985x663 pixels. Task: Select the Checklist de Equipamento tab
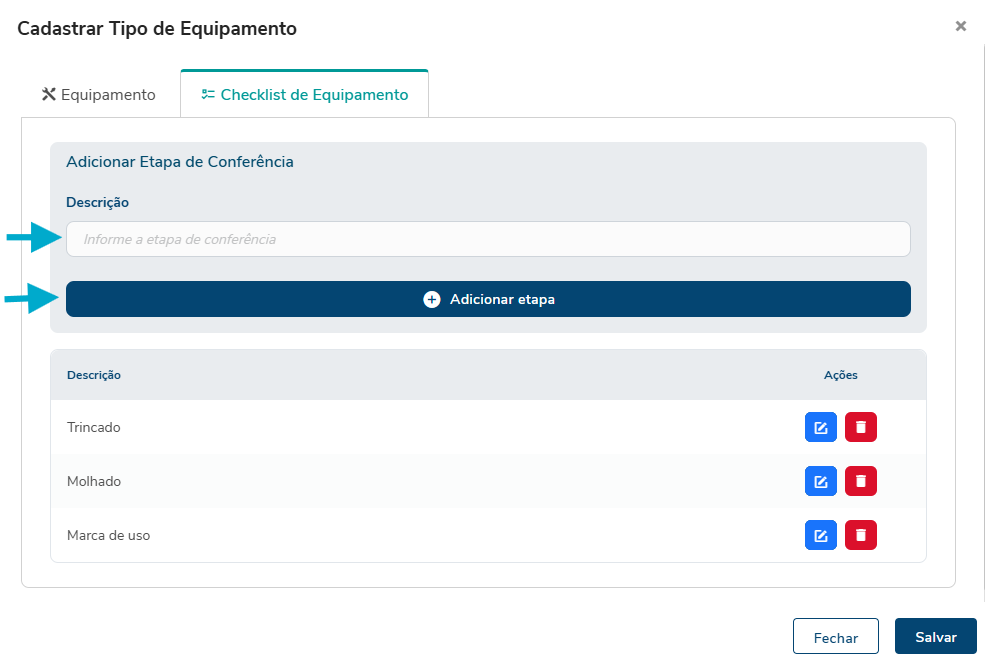[x=305, y=95]
